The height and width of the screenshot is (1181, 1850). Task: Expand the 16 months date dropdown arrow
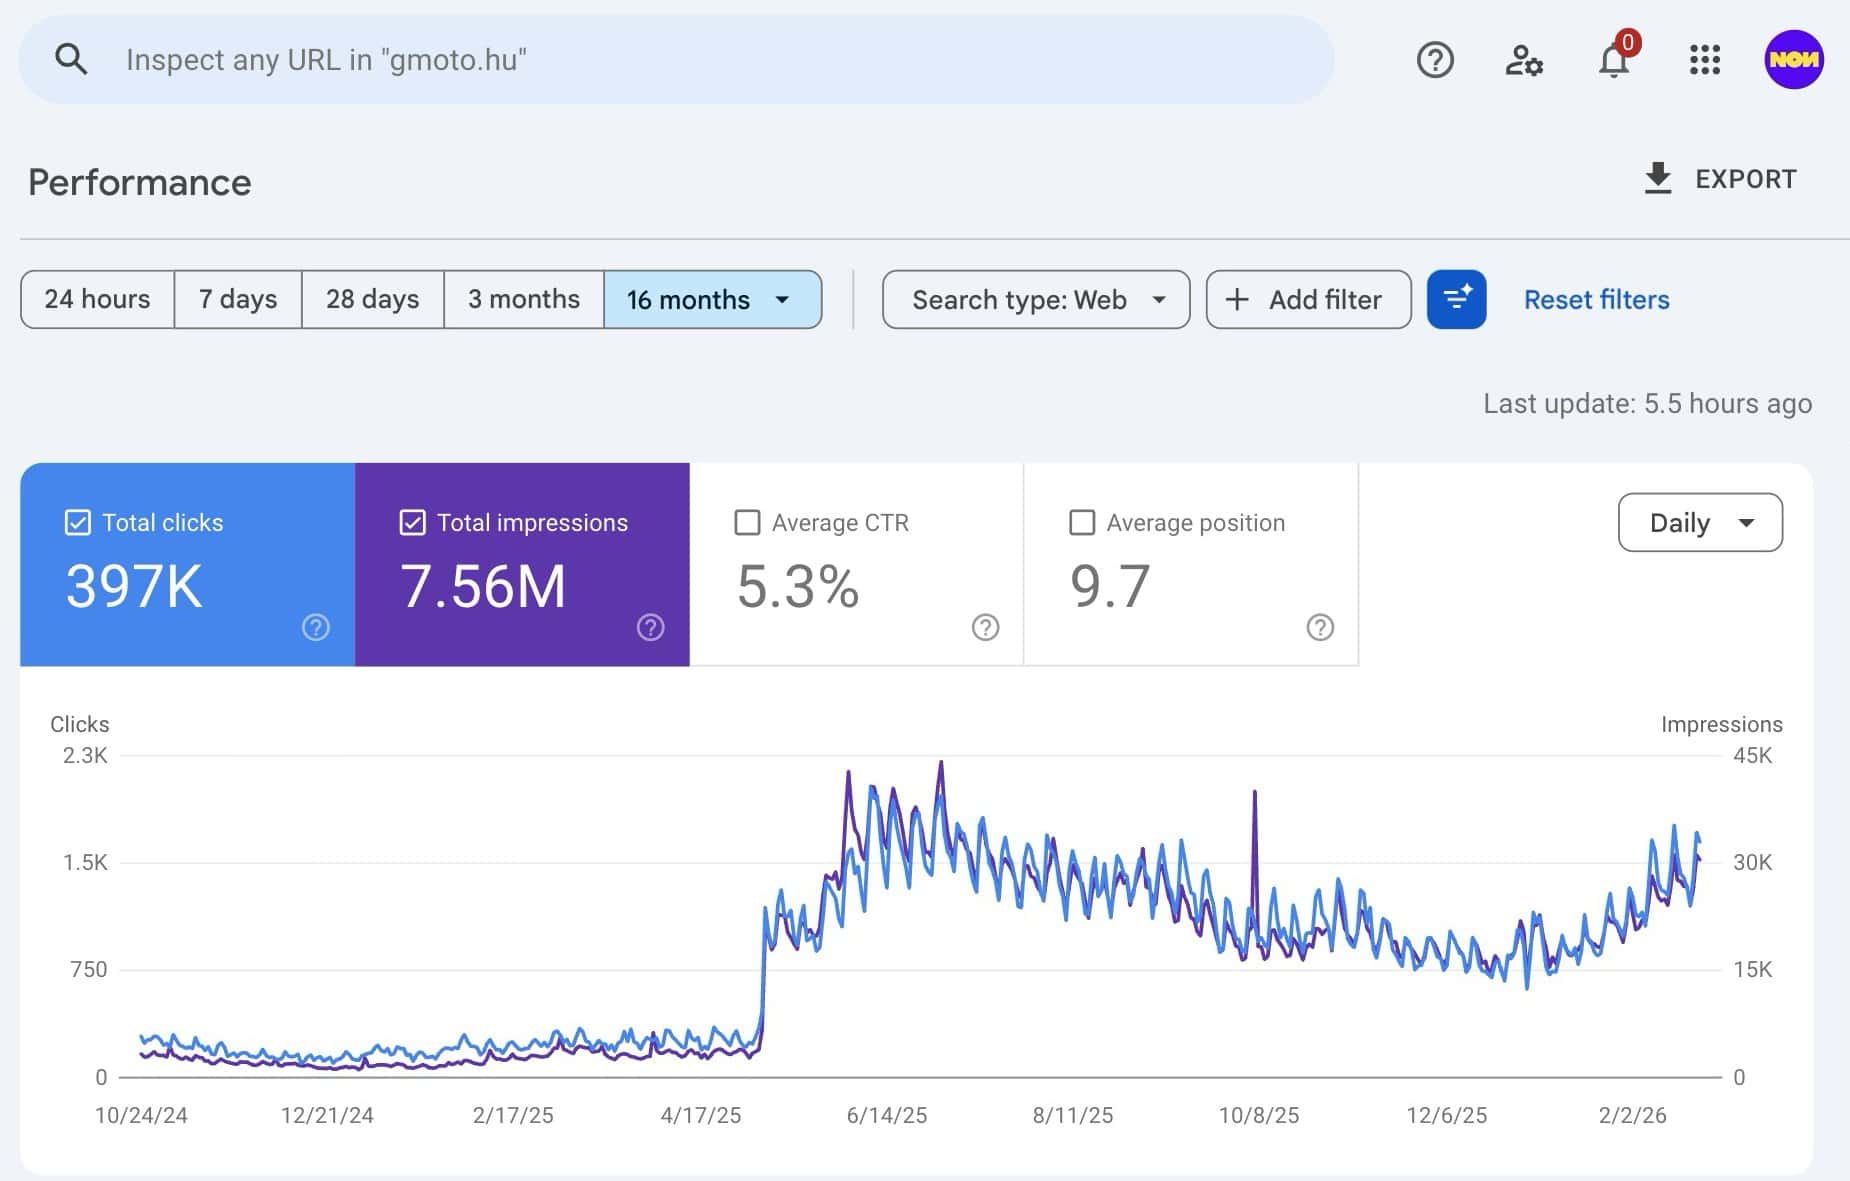coord(783,299)
